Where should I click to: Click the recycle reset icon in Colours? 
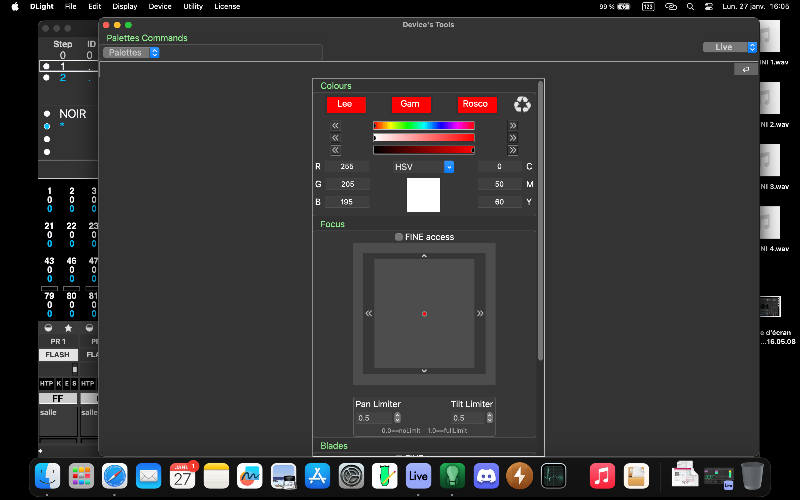(x=522, y=104)
